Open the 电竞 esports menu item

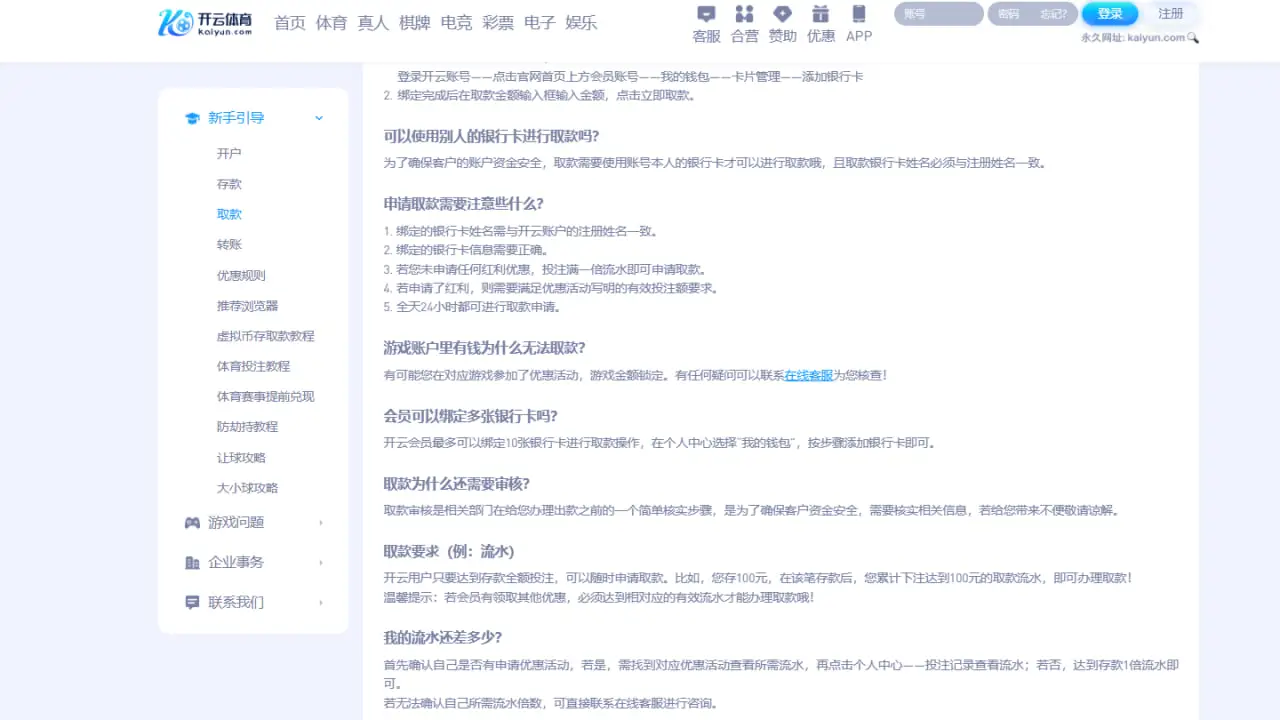click(456, 22)
